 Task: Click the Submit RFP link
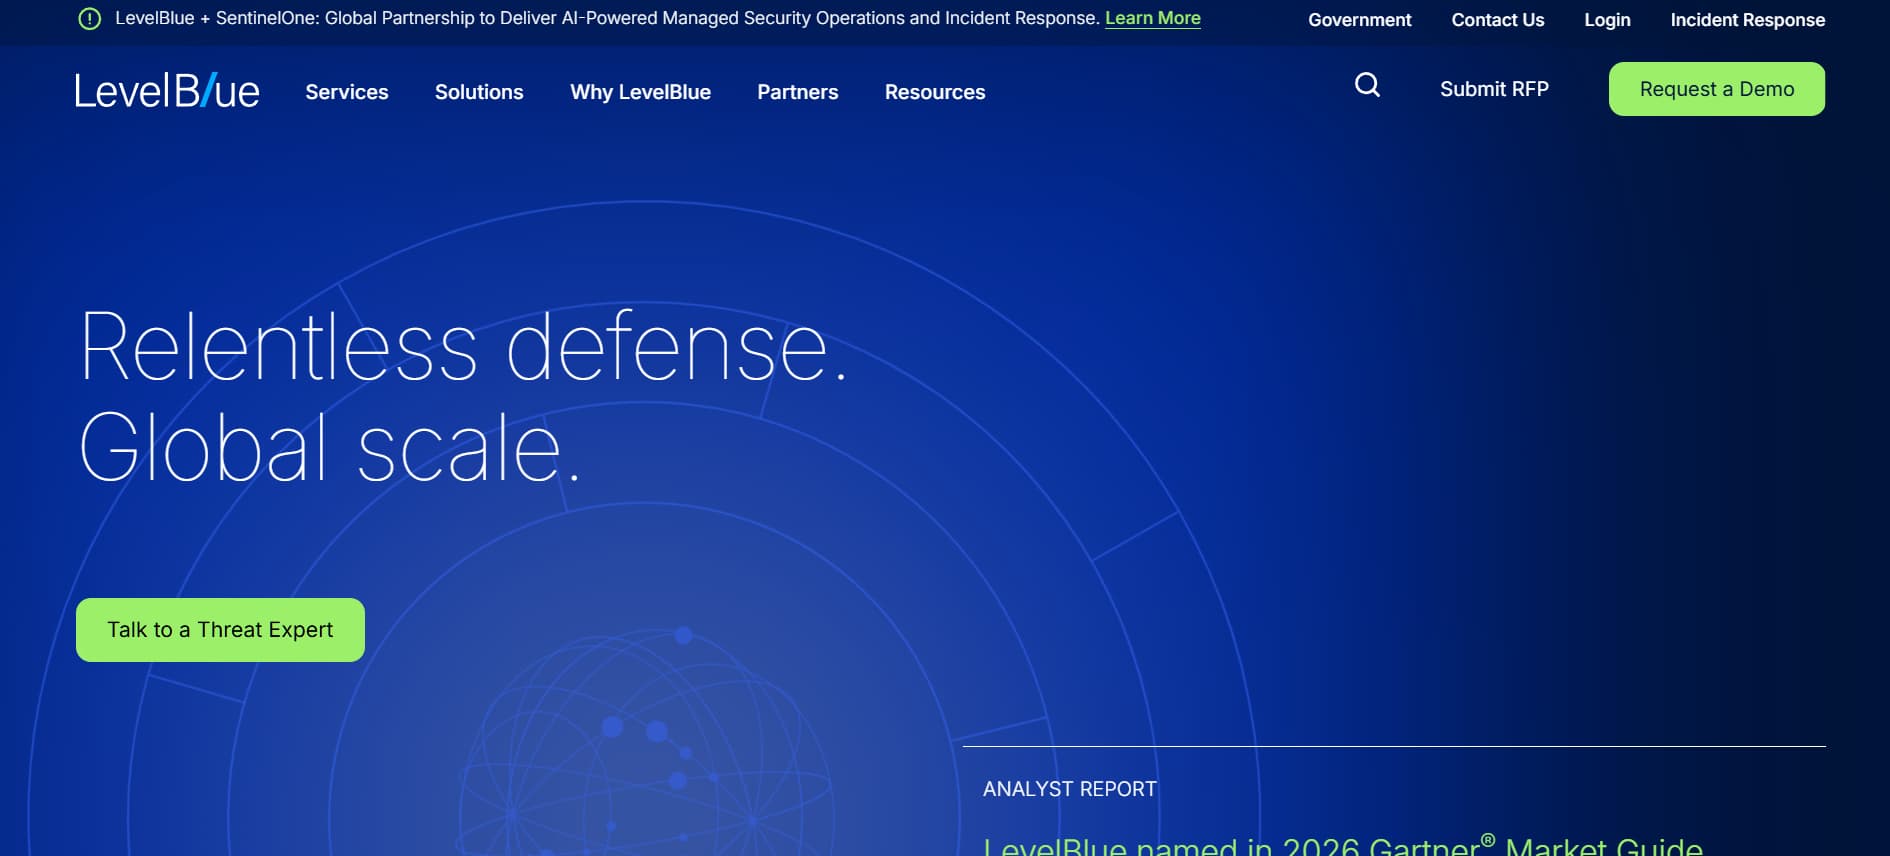(1494, 89)
